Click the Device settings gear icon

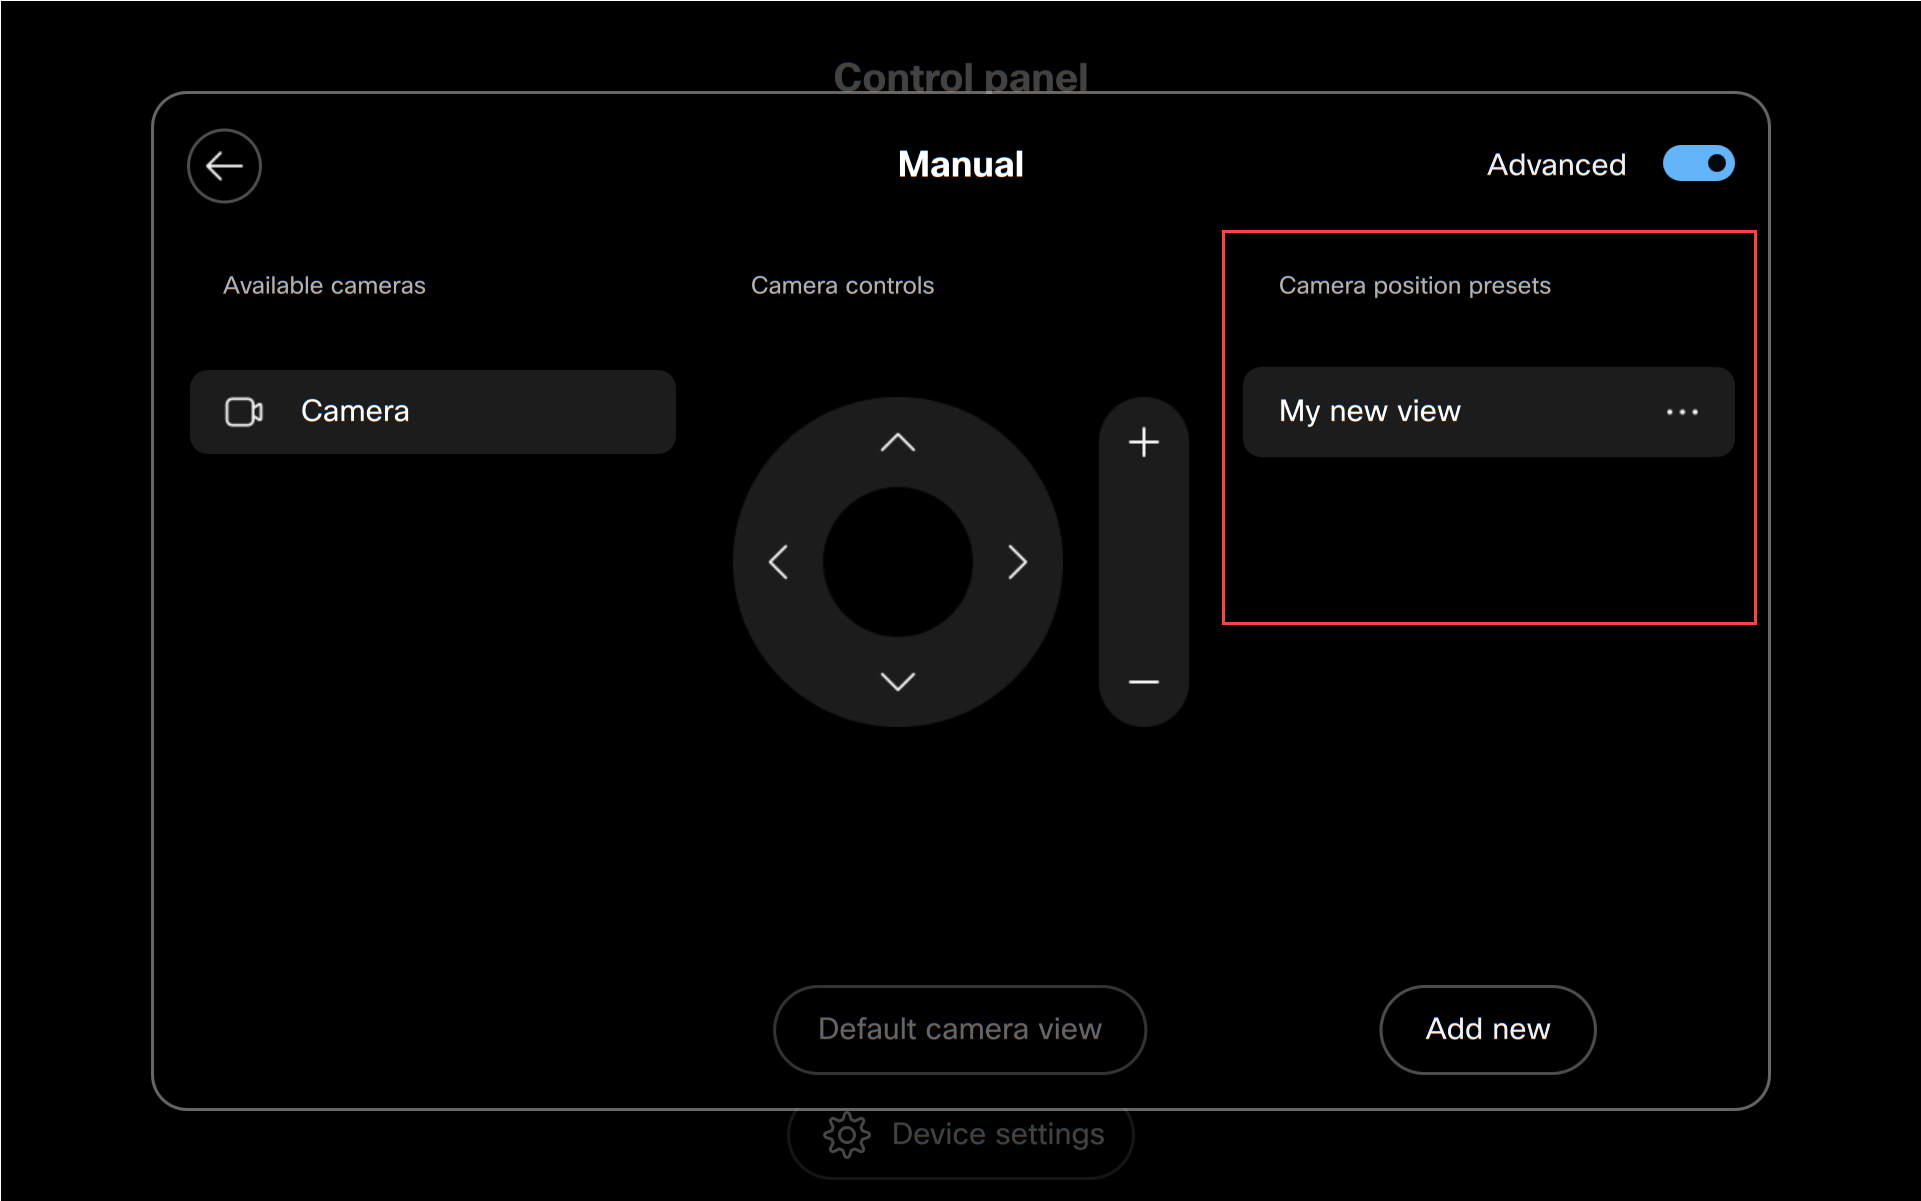click(846, 1135)
